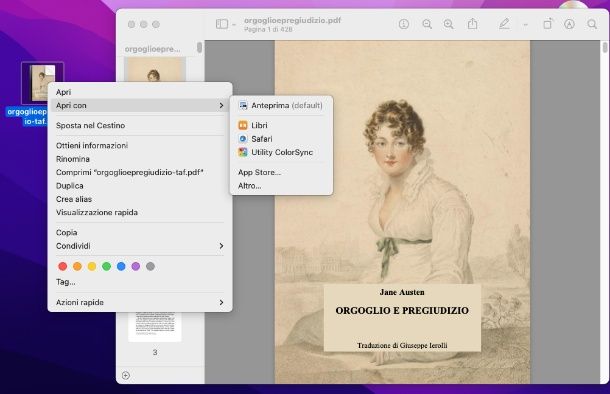Click the ORGOGLIO E PREGIUDIZIO title text

coord(402,310)
